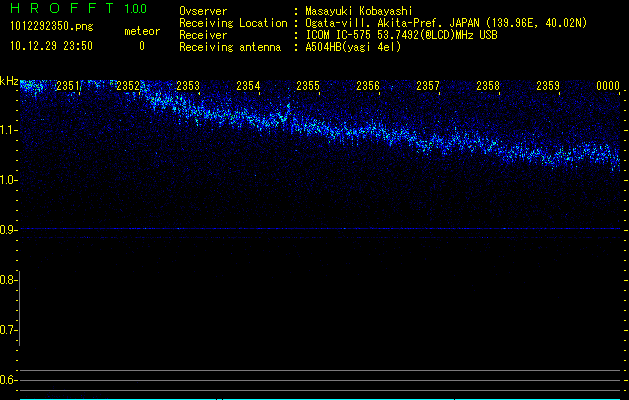629x400 pixels.
Task: Click the 1012292350.png filename text
Action: click(52, 27)
